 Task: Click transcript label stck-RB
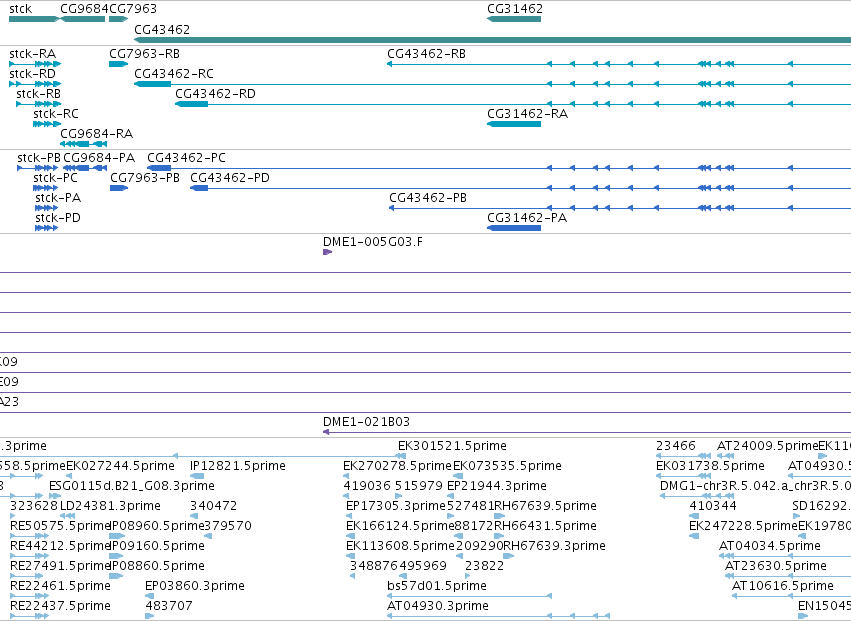click(x=39, y=93)
